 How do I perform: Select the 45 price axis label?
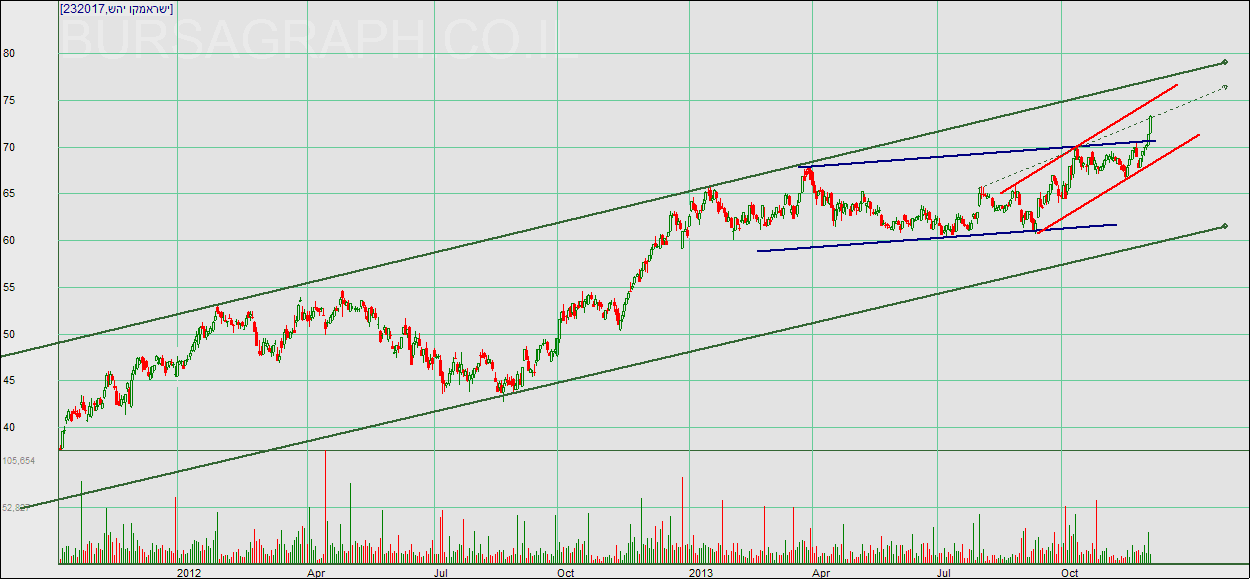click(x=8, y=381)
